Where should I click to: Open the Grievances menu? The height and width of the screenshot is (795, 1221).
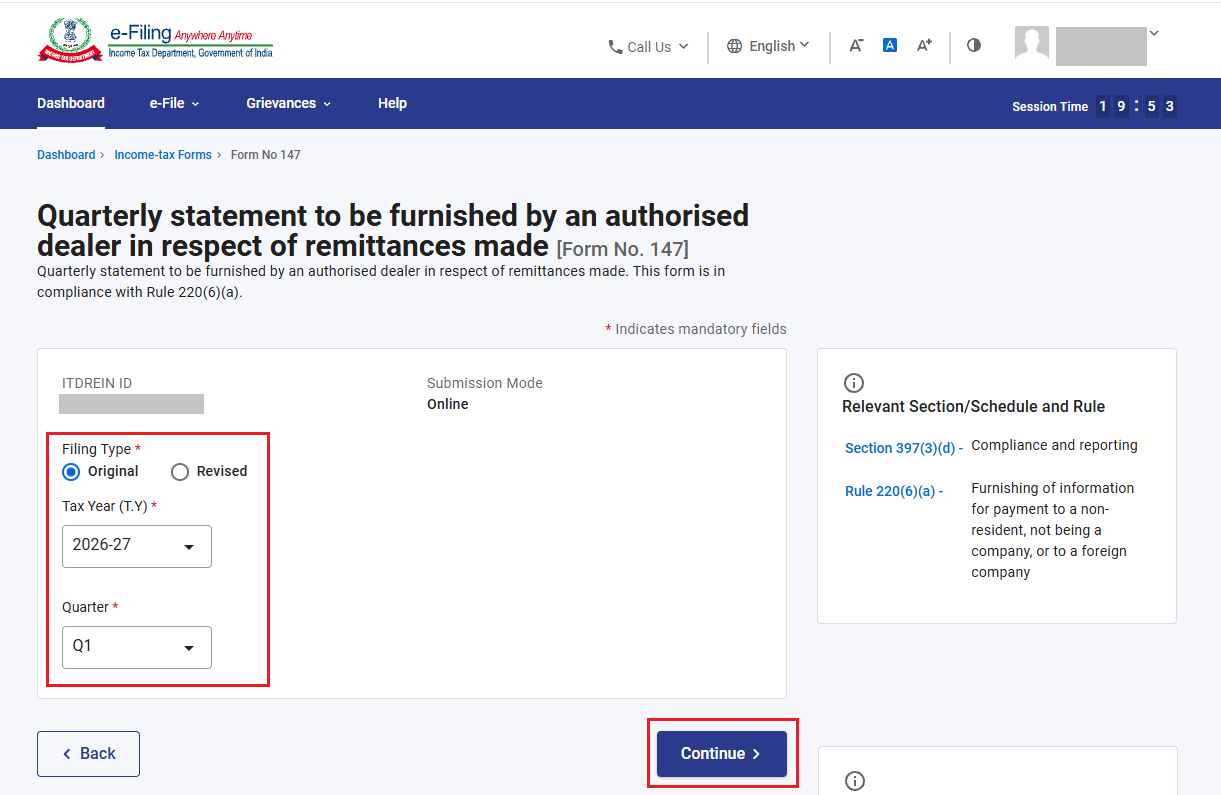click(x=288, y=103)
